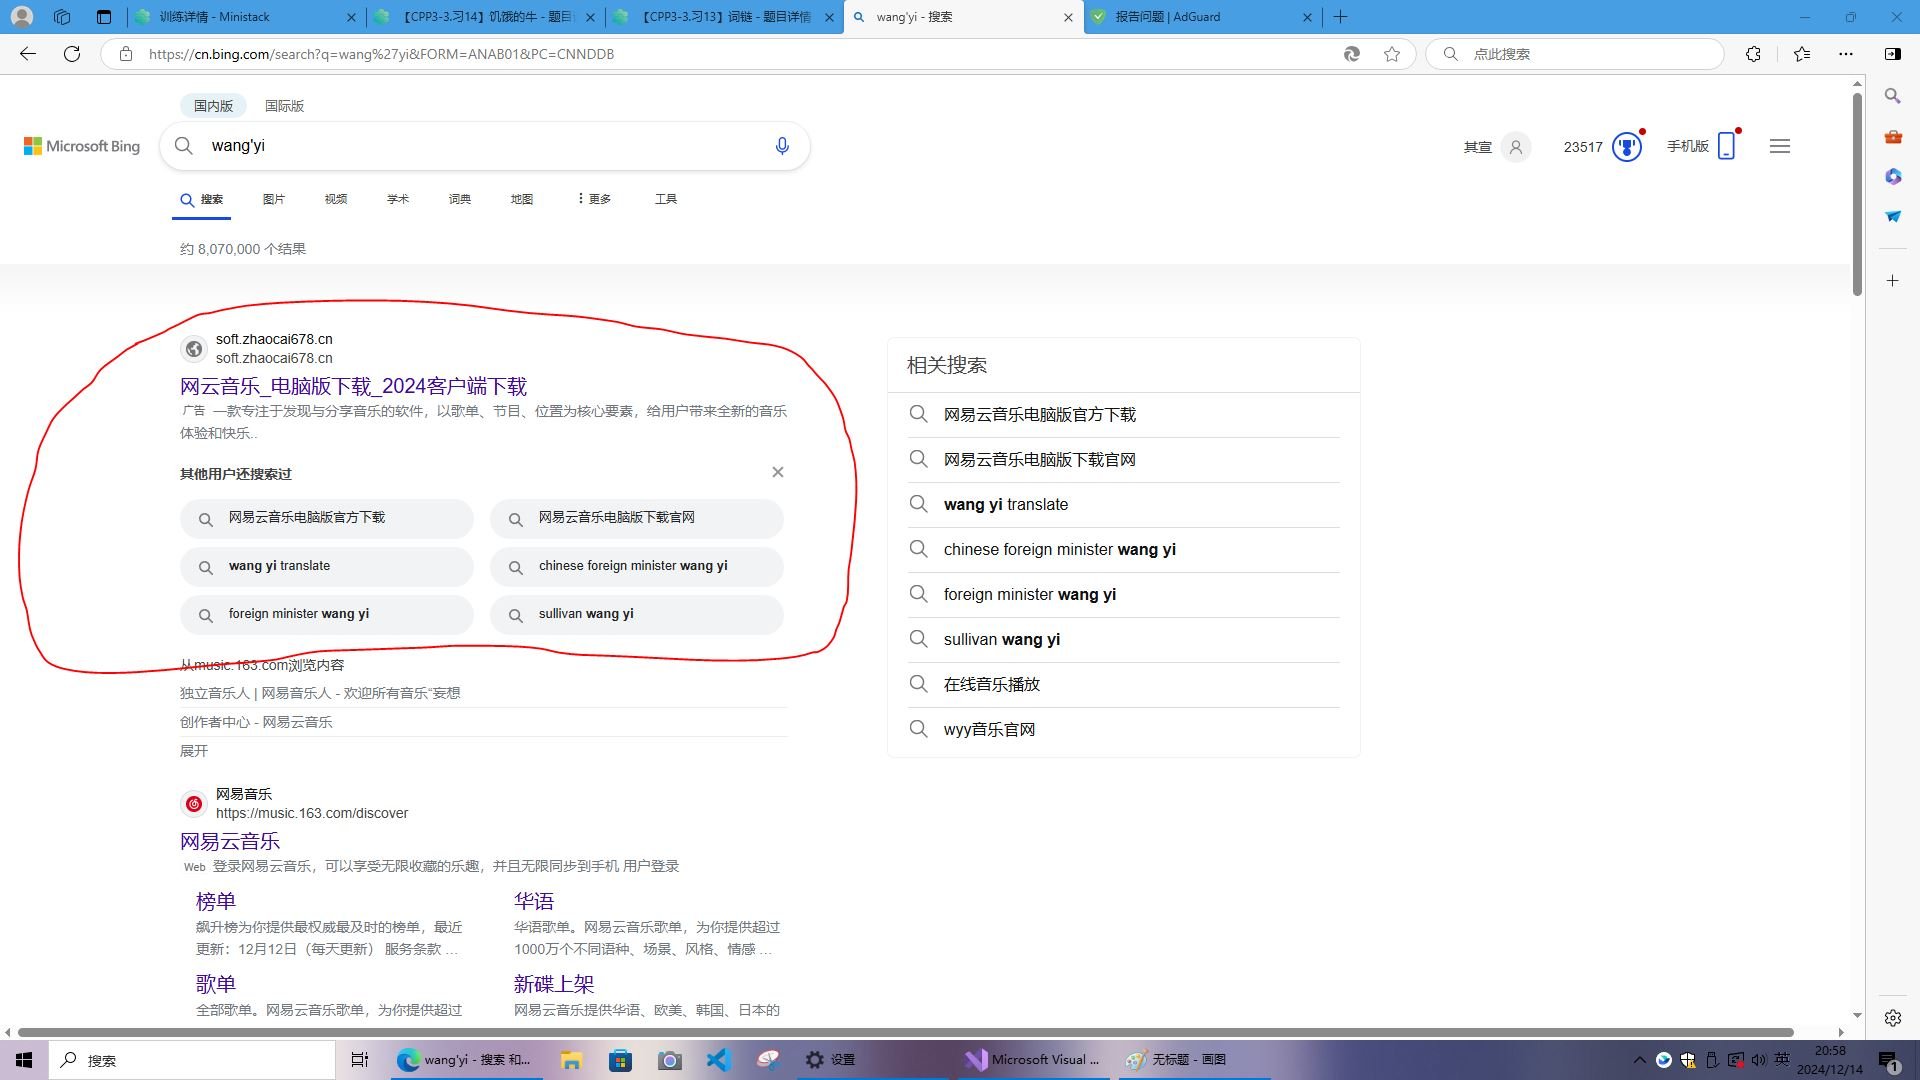The height and width of the screenshot is (1080, 1920).
Task: Open the 视频 search tab
Action: [x=336, y=199]
